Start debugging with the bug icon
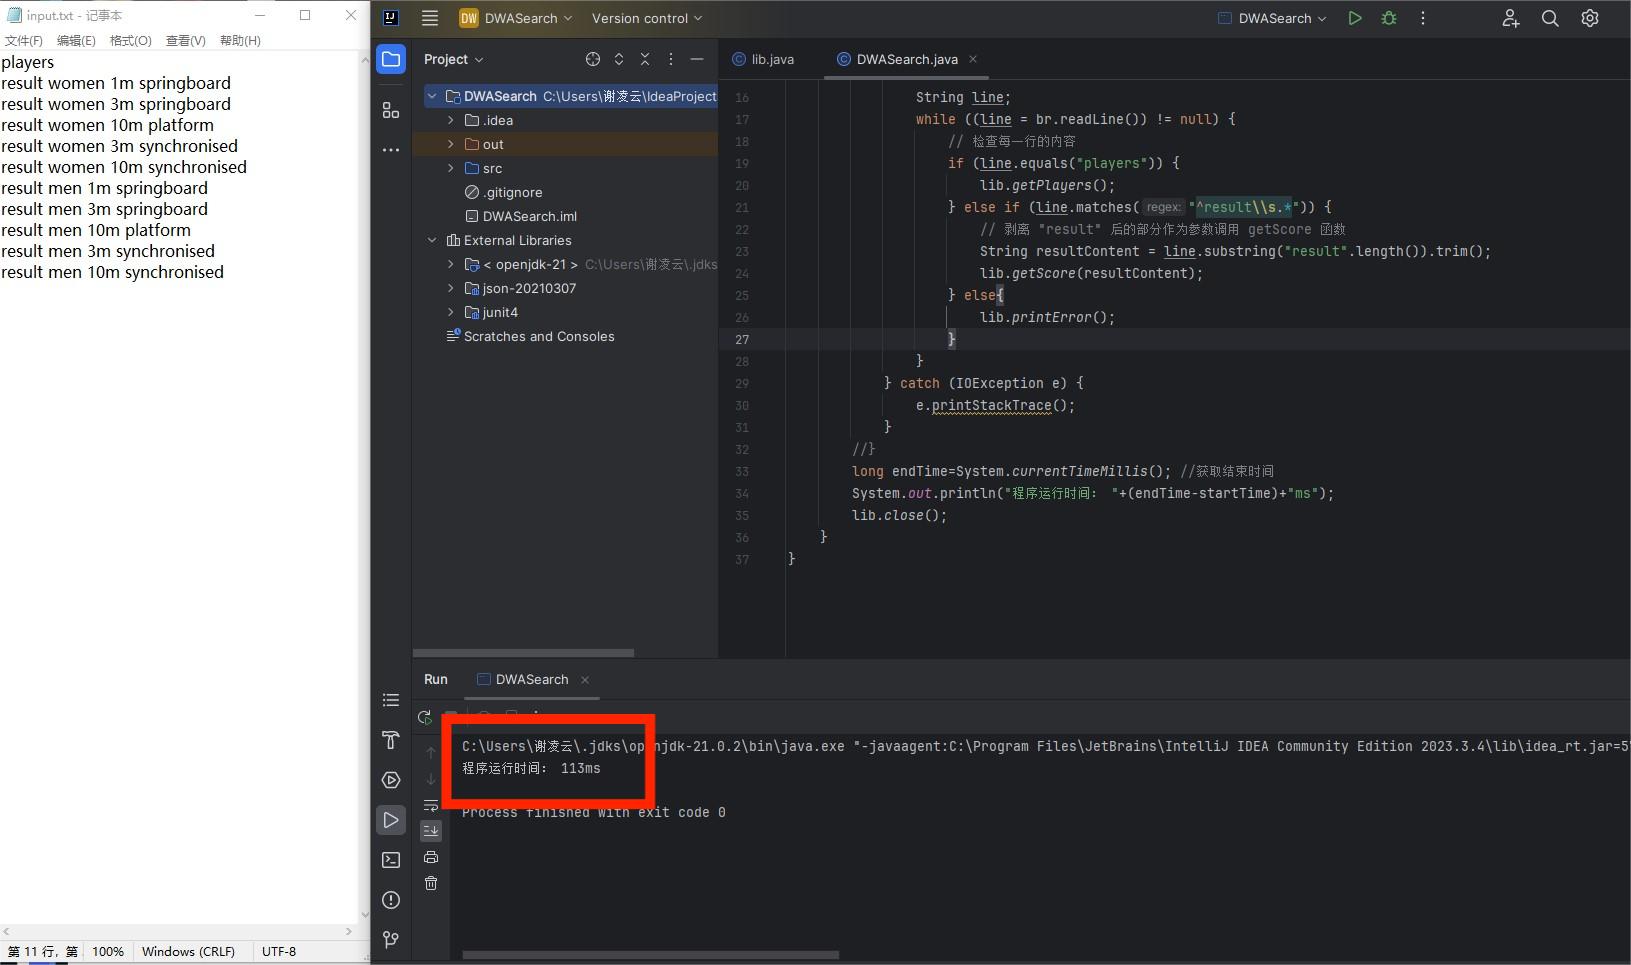Screen dimensions: 1631x965 pyautogui.click(x=1389, y=18)
